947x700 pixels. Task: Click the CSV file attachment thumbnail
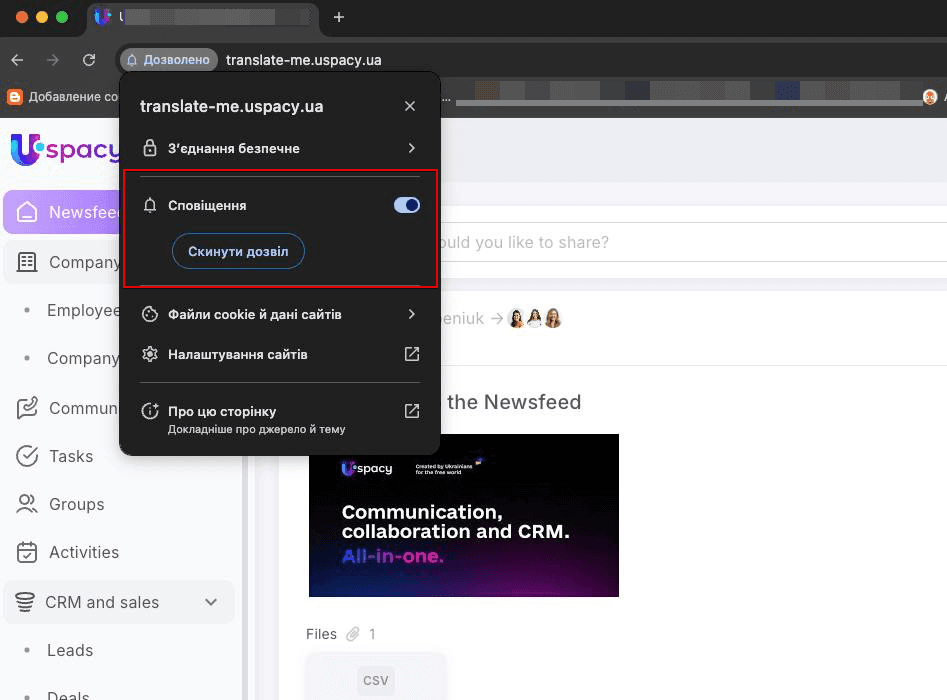375,680
